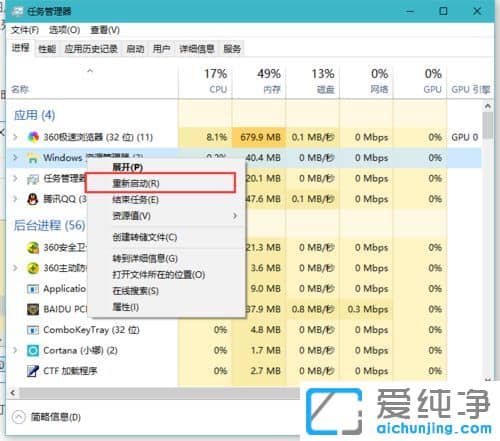Minimize the Task Manager window

click(x=410, y=11)
